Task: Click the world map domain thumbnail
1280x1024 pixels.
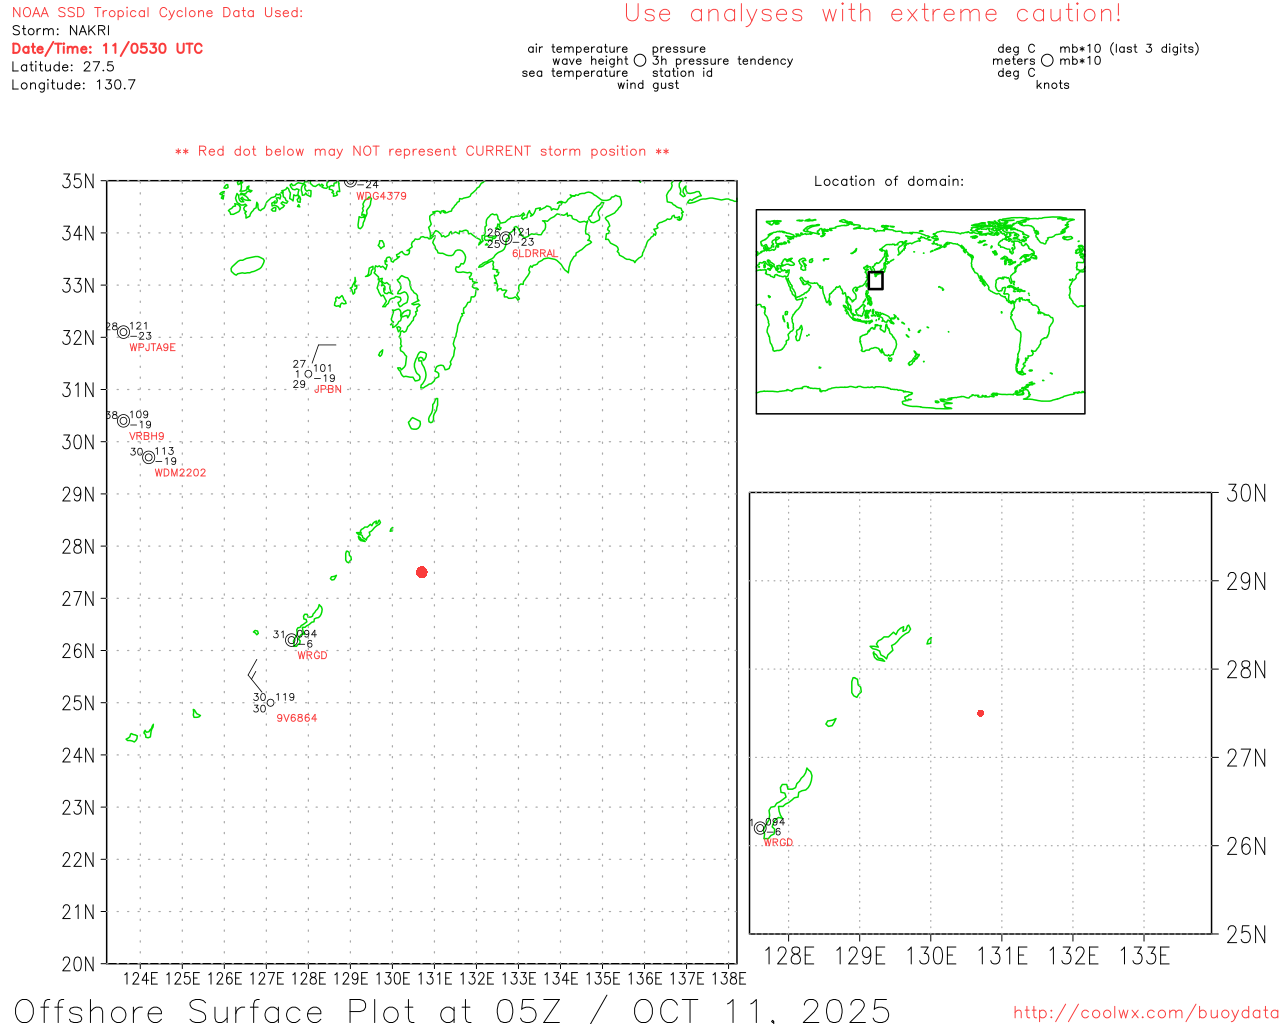Action: click(920, 311)
